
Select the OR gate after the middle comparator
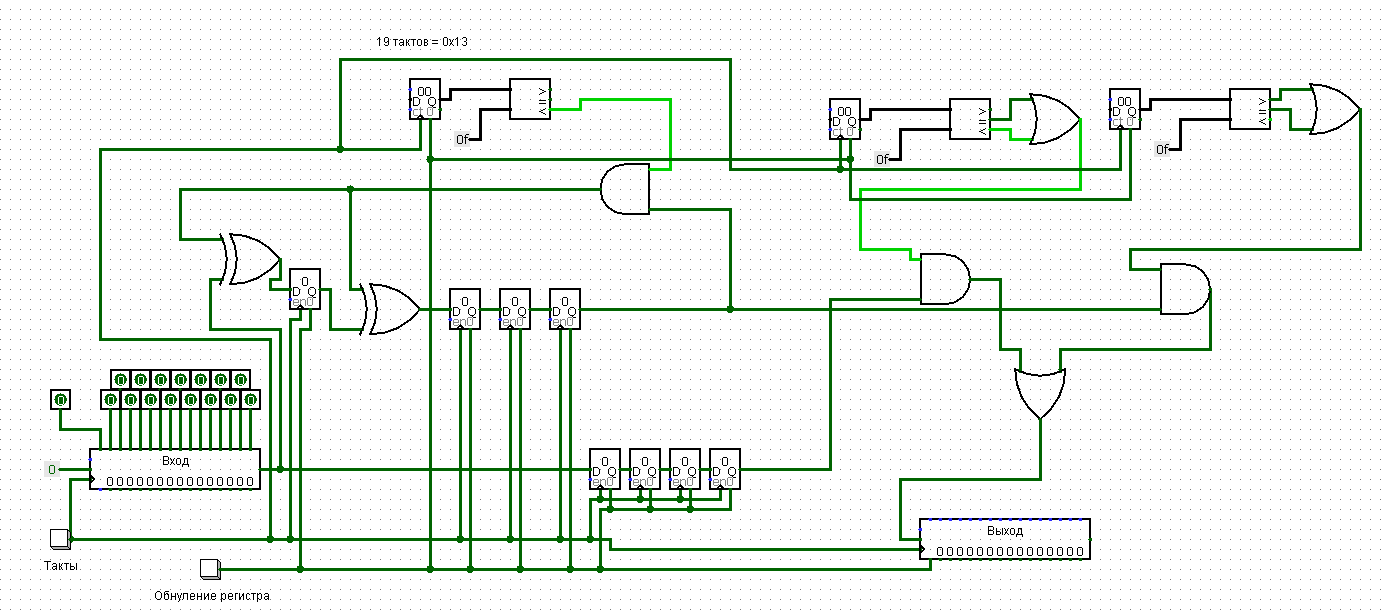pyautogui.click(x=1055, y=119)
